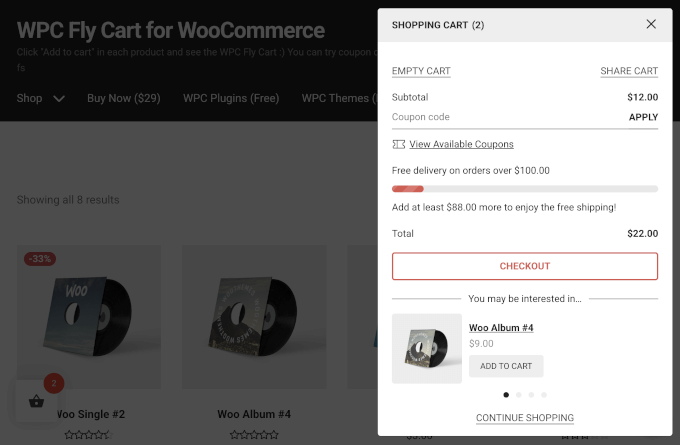
Task: Add Woo Album #4 to cart
Action: click(x=506, y=366)
